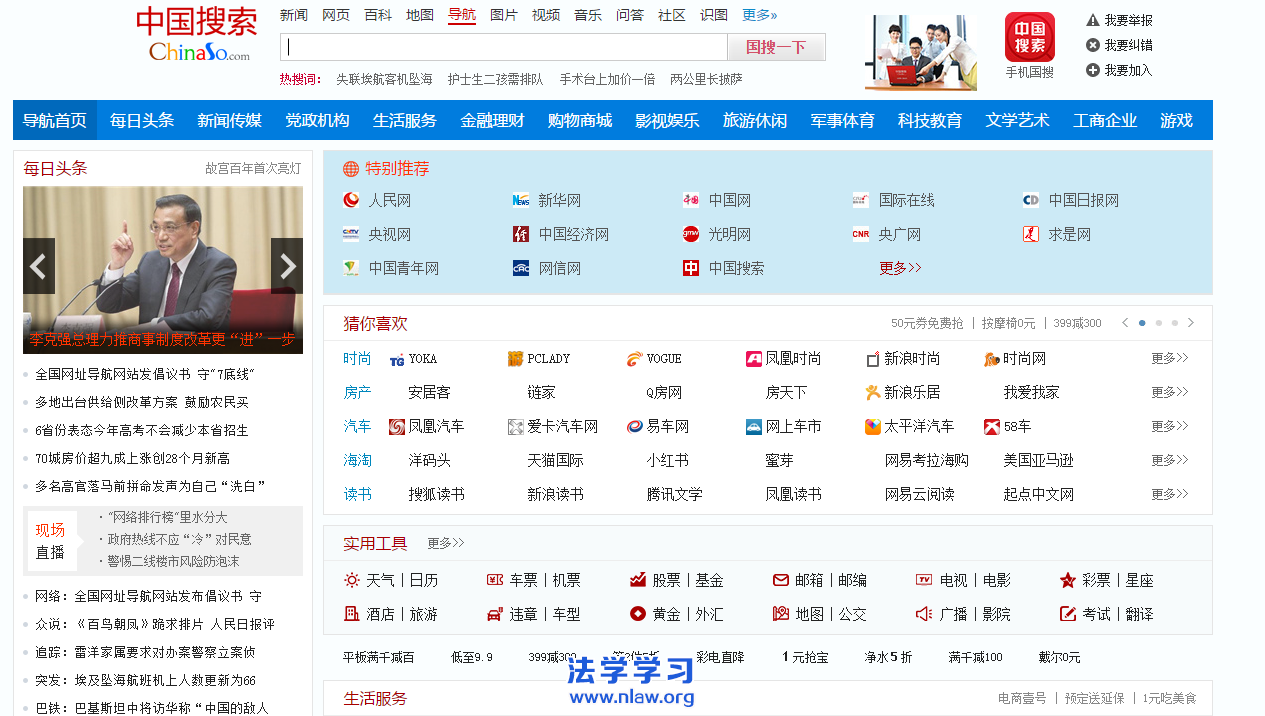This screenshot has height=716, width=1265.
Task: Click the 国际在线 site icon
Action: pos(861,200)
